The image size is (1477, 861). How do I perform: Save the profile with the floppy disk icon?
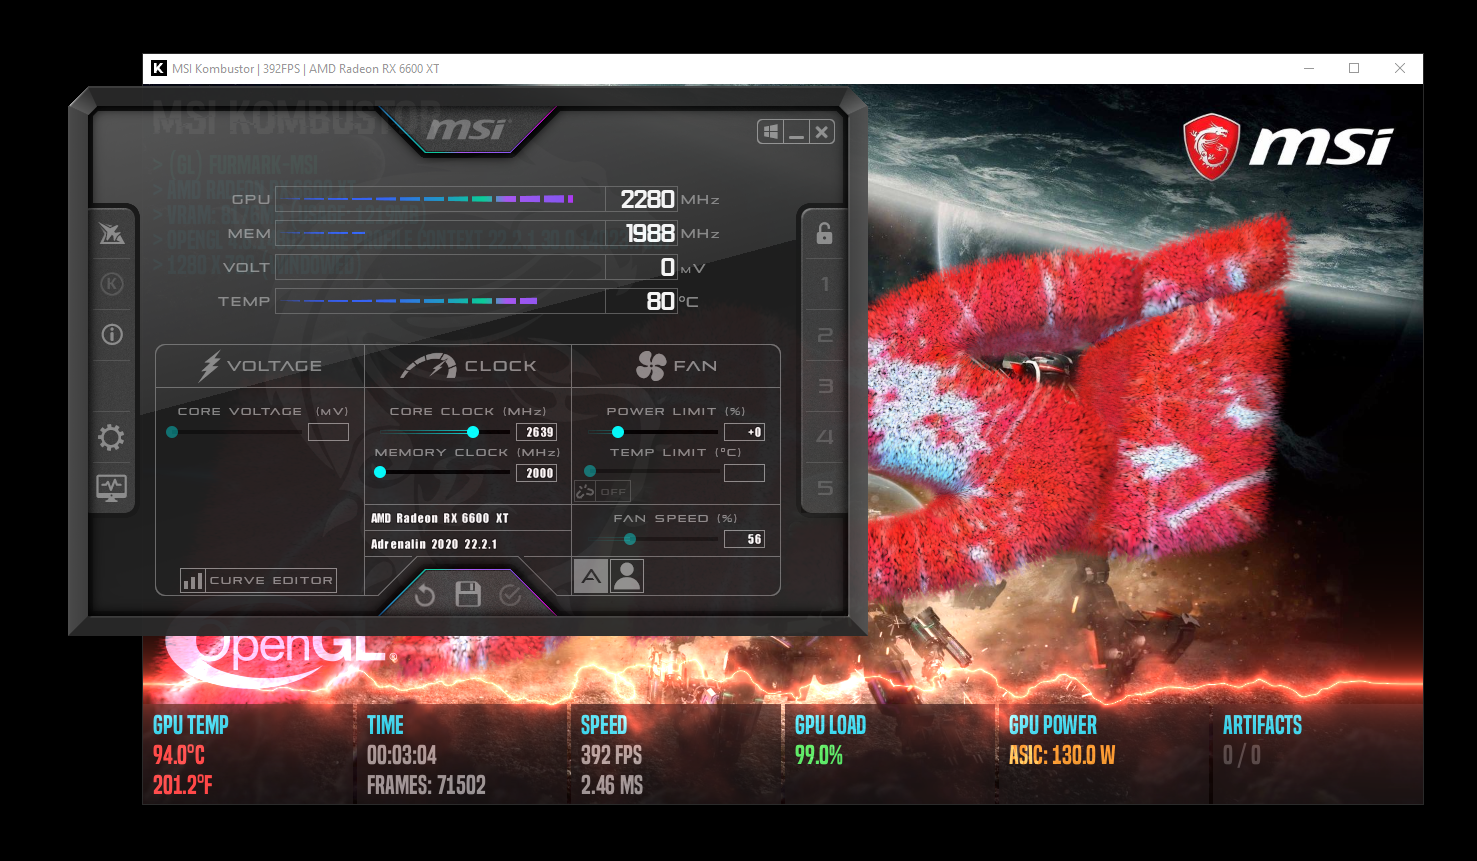click(468, 595)
